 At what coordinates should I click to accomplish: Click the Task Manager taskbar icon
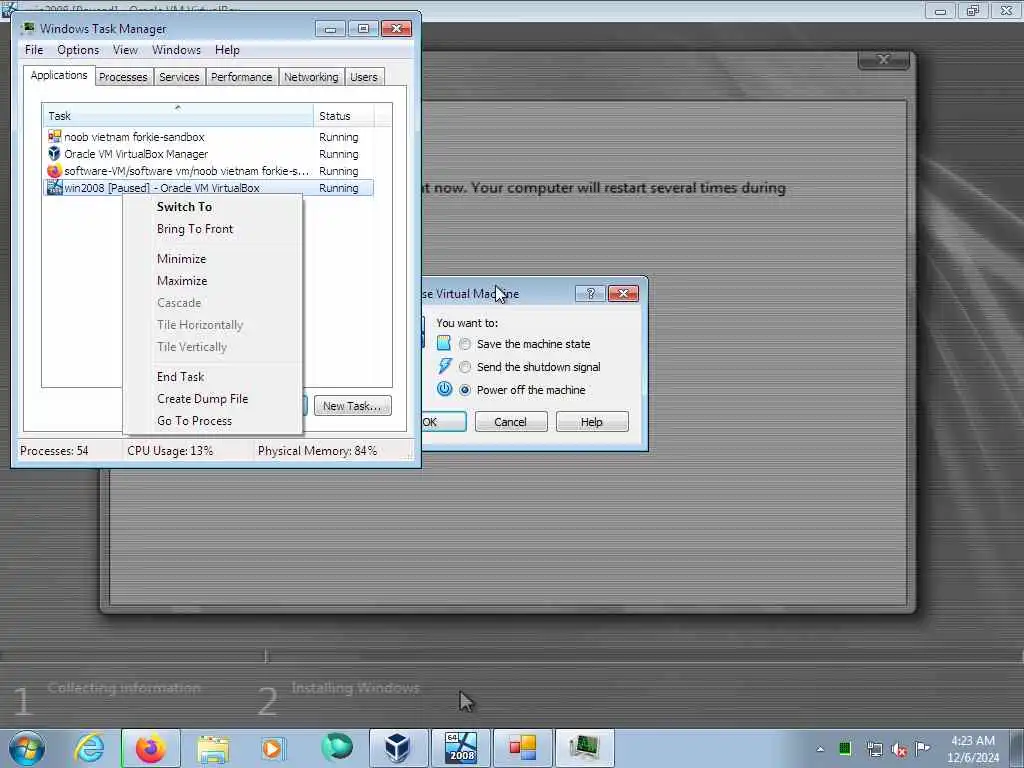584,748
